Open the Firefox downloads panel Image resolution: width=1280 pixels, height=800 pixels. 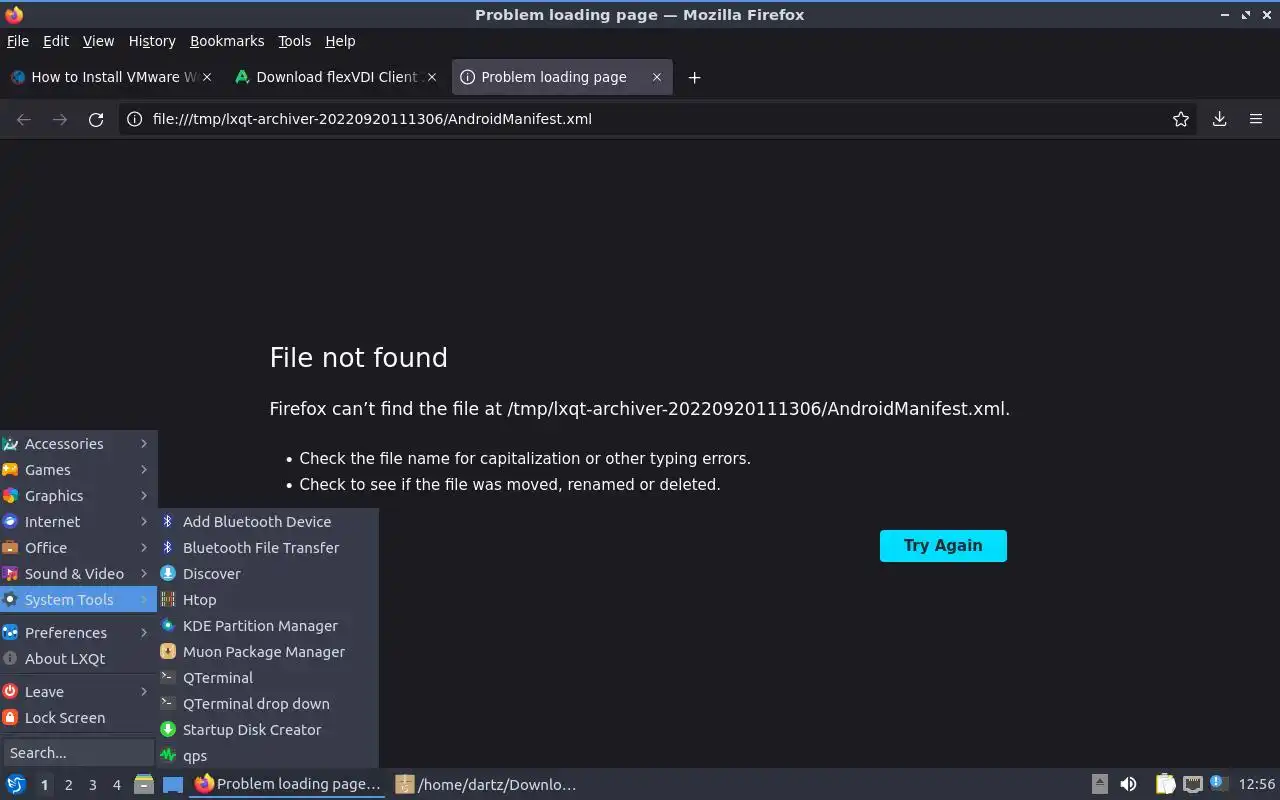click(1220, 119)
